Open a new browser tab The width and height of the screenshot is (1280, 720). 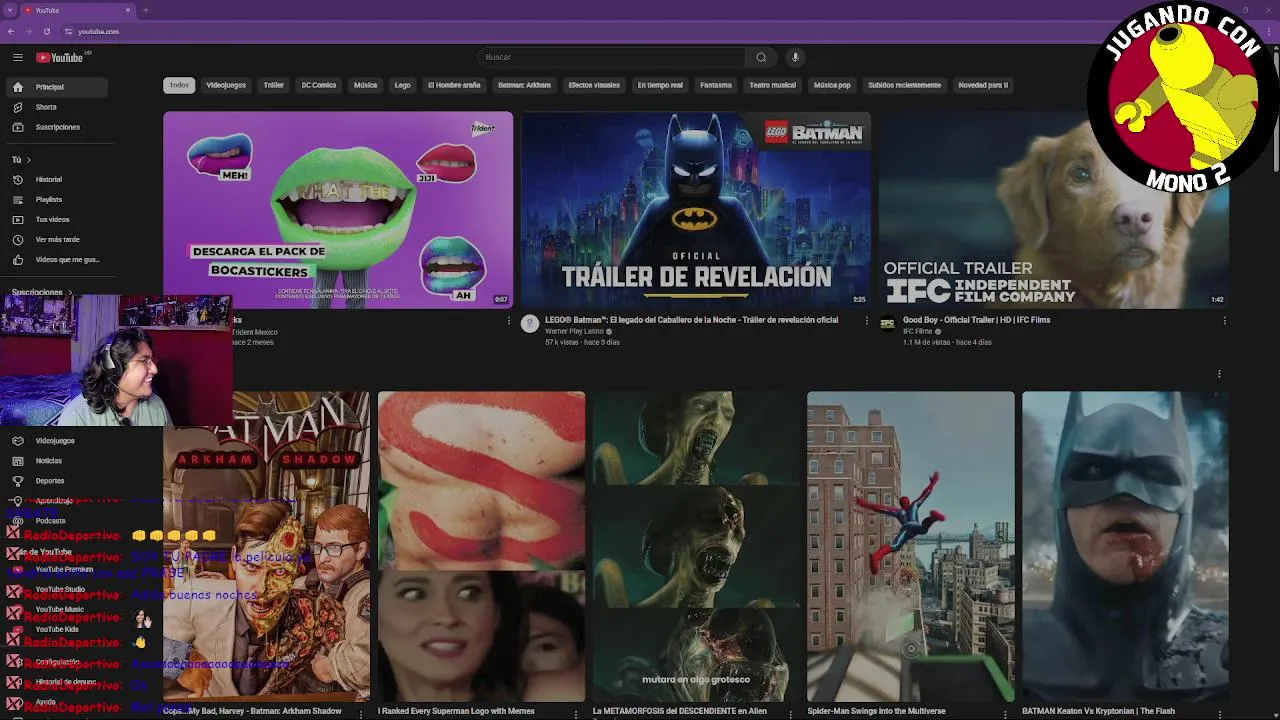146,10
